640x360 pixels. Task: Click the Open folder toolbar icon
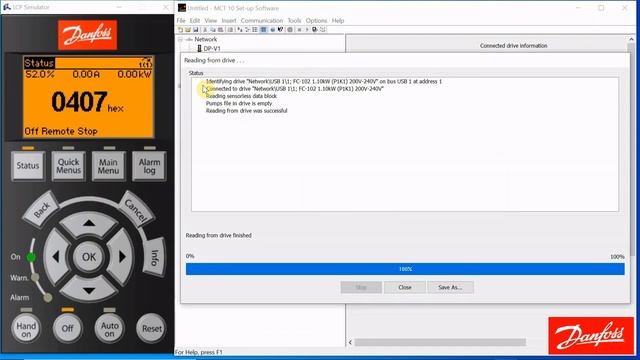pyautogui.click(x=188, y=29)
